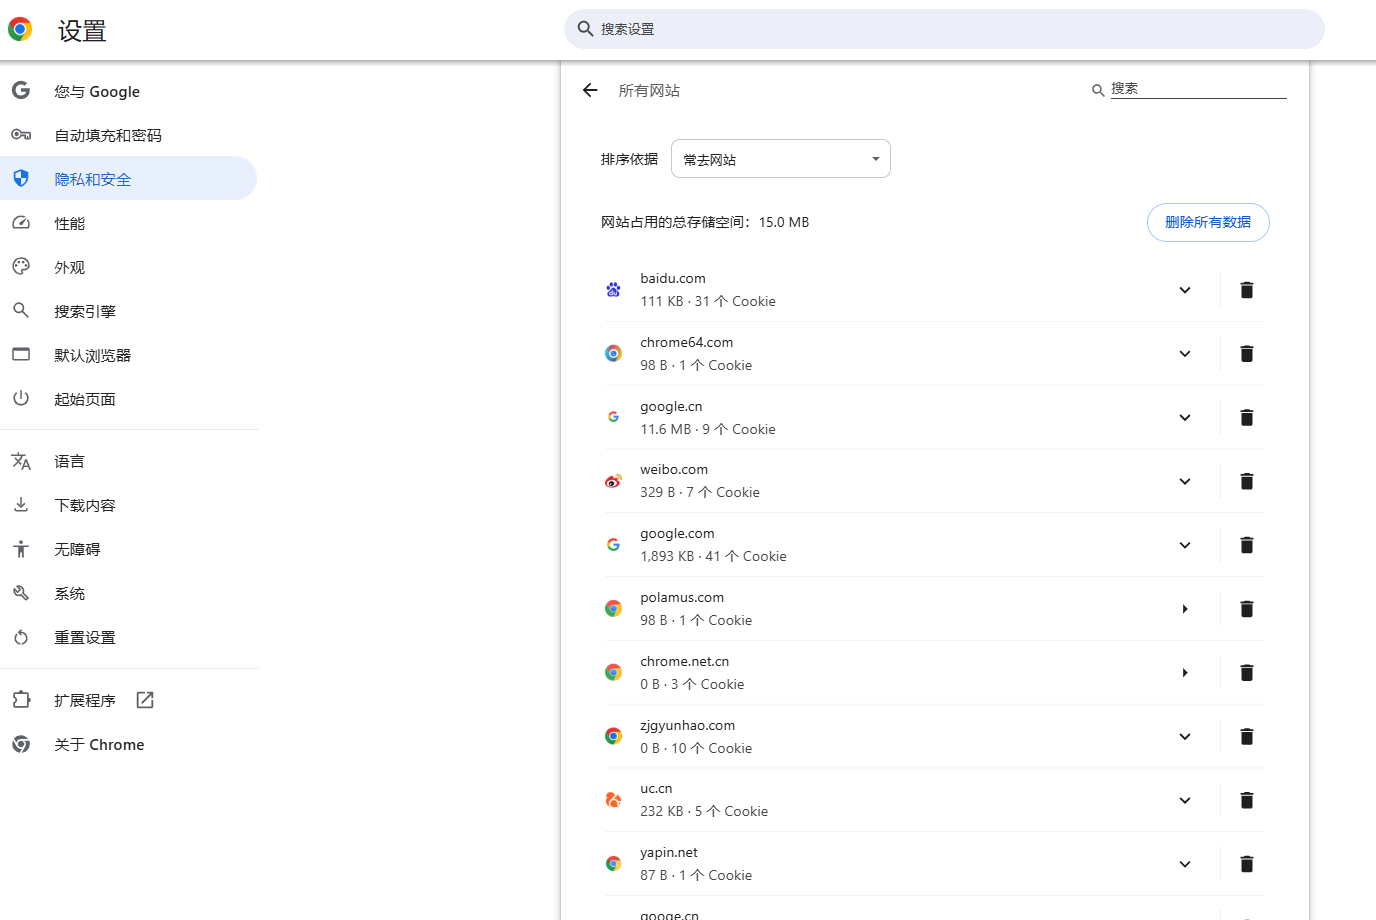Viewport: 1376px width, 920px height.
Task: Click the trash icon for polamus.com
Action: point(1246,609)
